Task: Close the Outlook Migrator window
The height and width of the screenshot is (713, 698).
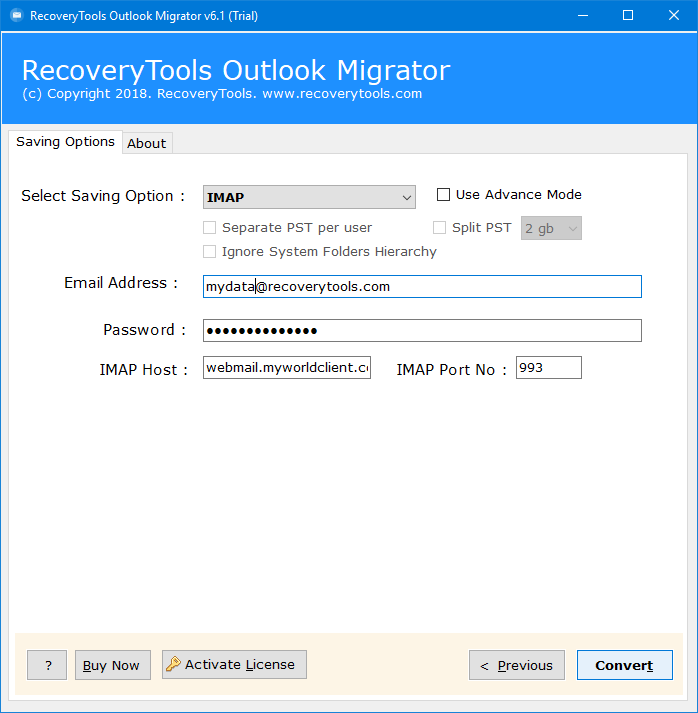Action: [x=674, y=15]
